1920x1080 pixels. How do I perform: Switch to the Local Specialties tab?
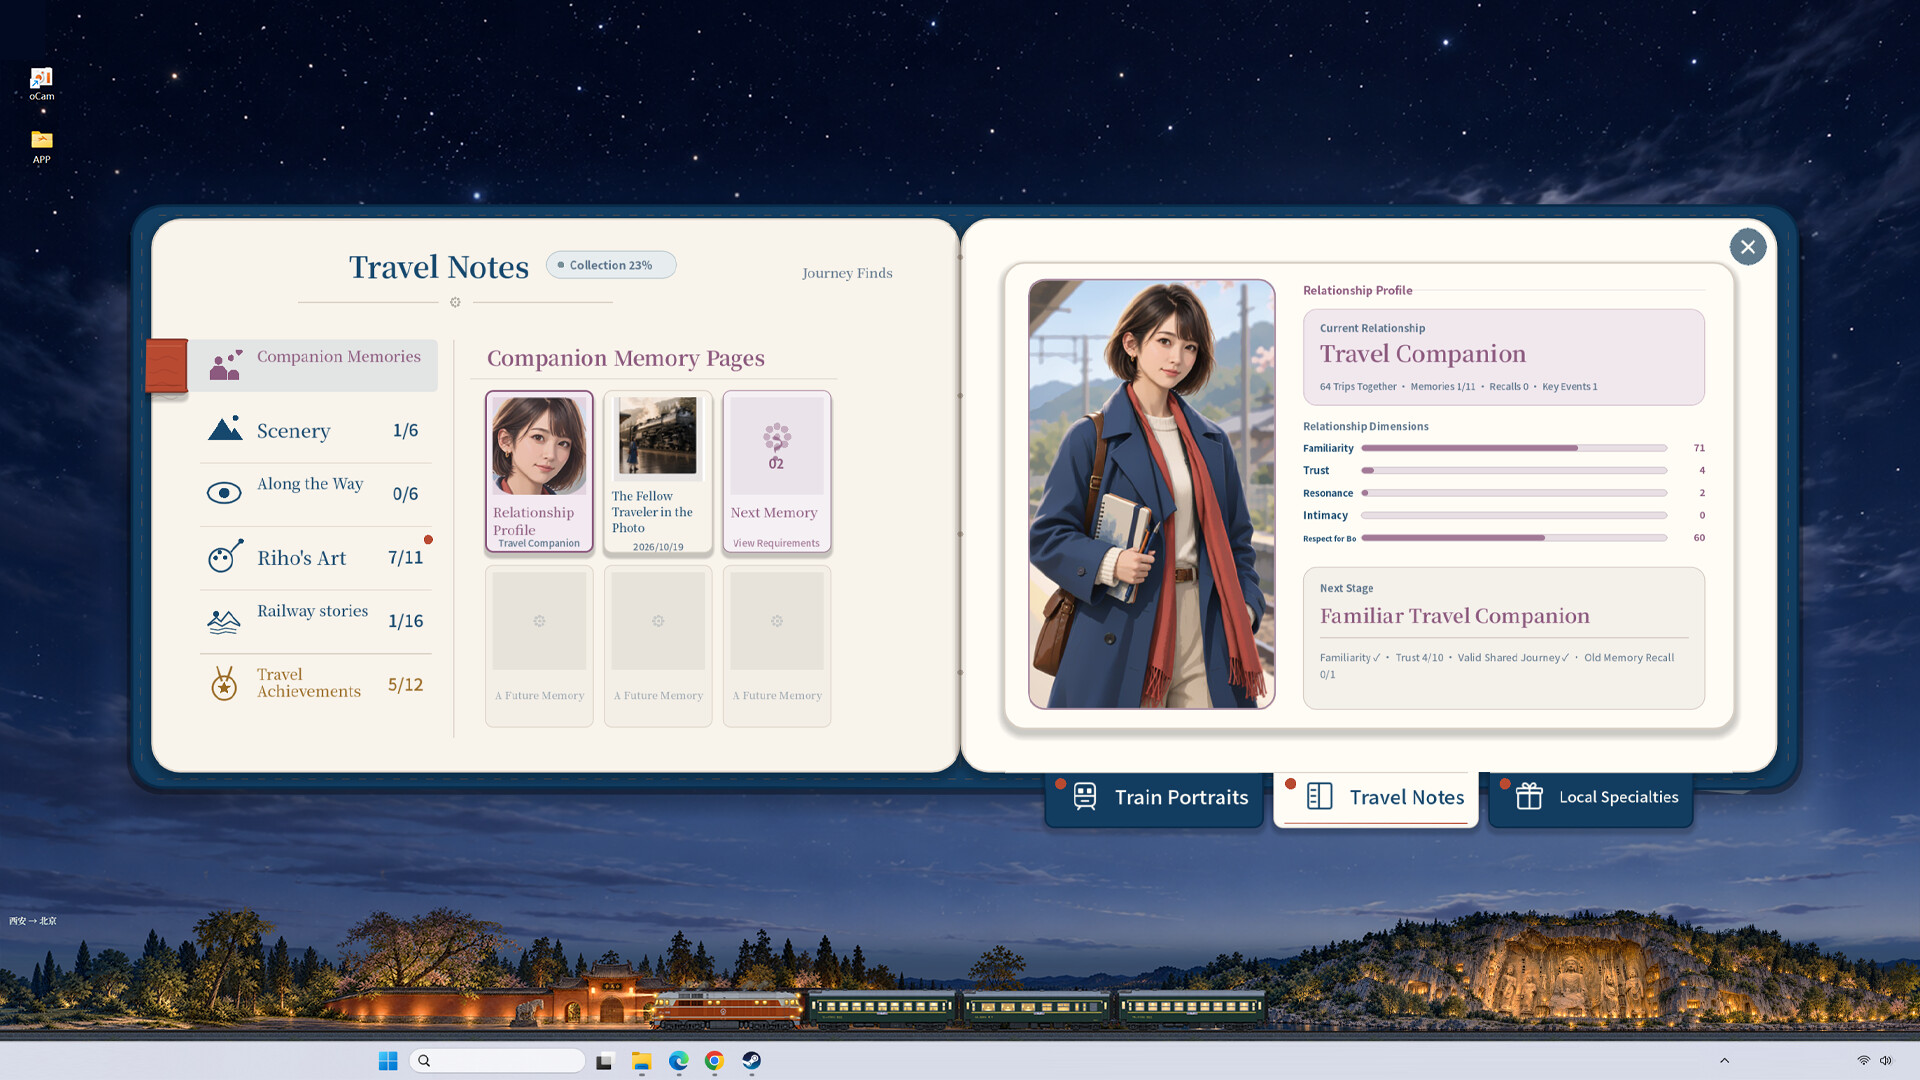pos(1591,798)
